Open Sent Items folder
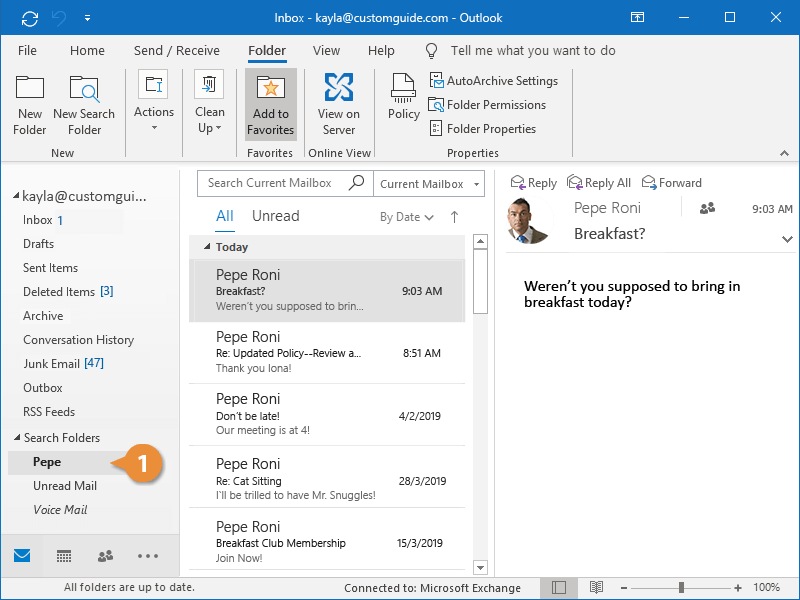This screenshot has width=800, height=600. 51,268
